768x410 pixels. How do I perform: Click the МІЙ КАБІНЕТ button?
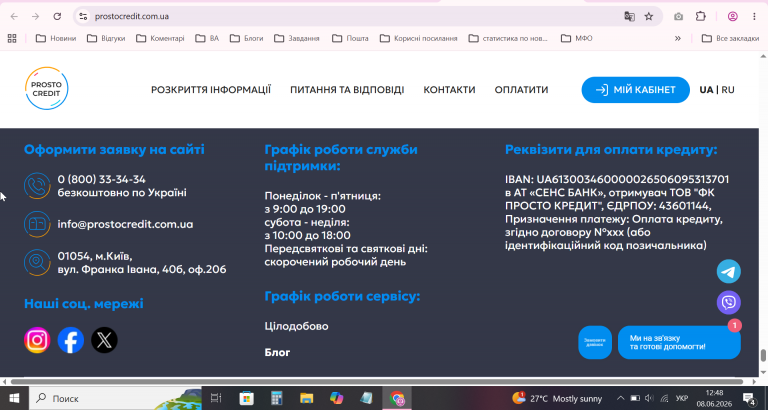tap(635, 90)
